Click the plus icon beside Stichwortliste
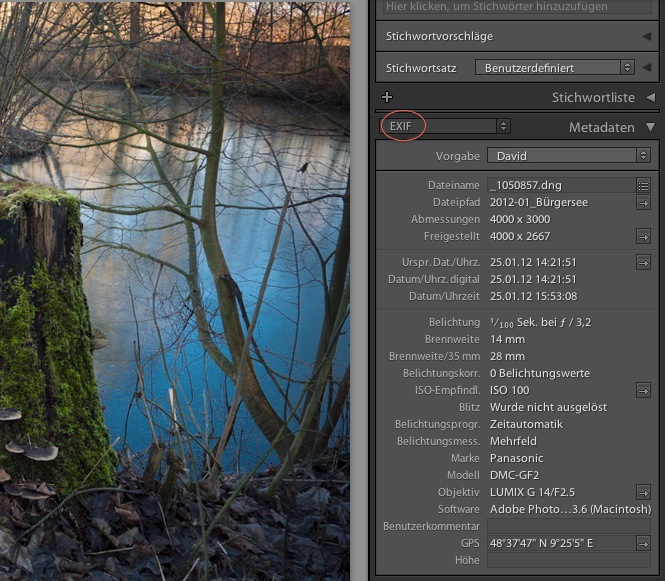Screen dimensions: 665x581 [388, 97]
